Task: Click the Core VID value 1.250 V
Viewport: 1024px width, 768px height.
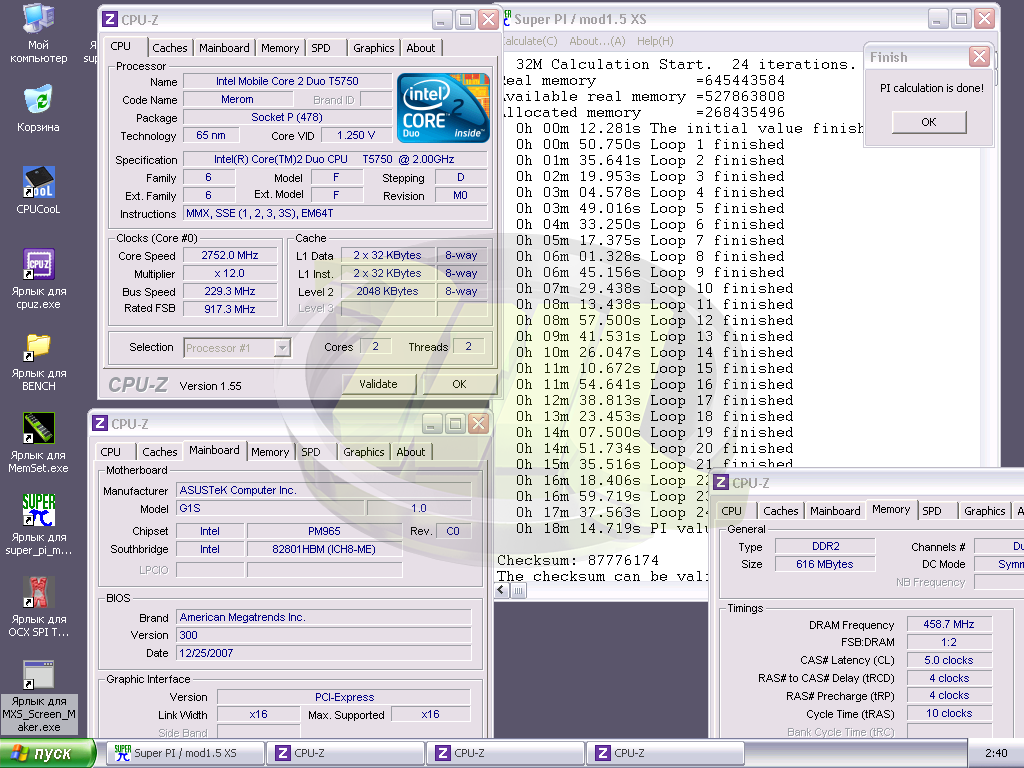Action: [356, 135]
